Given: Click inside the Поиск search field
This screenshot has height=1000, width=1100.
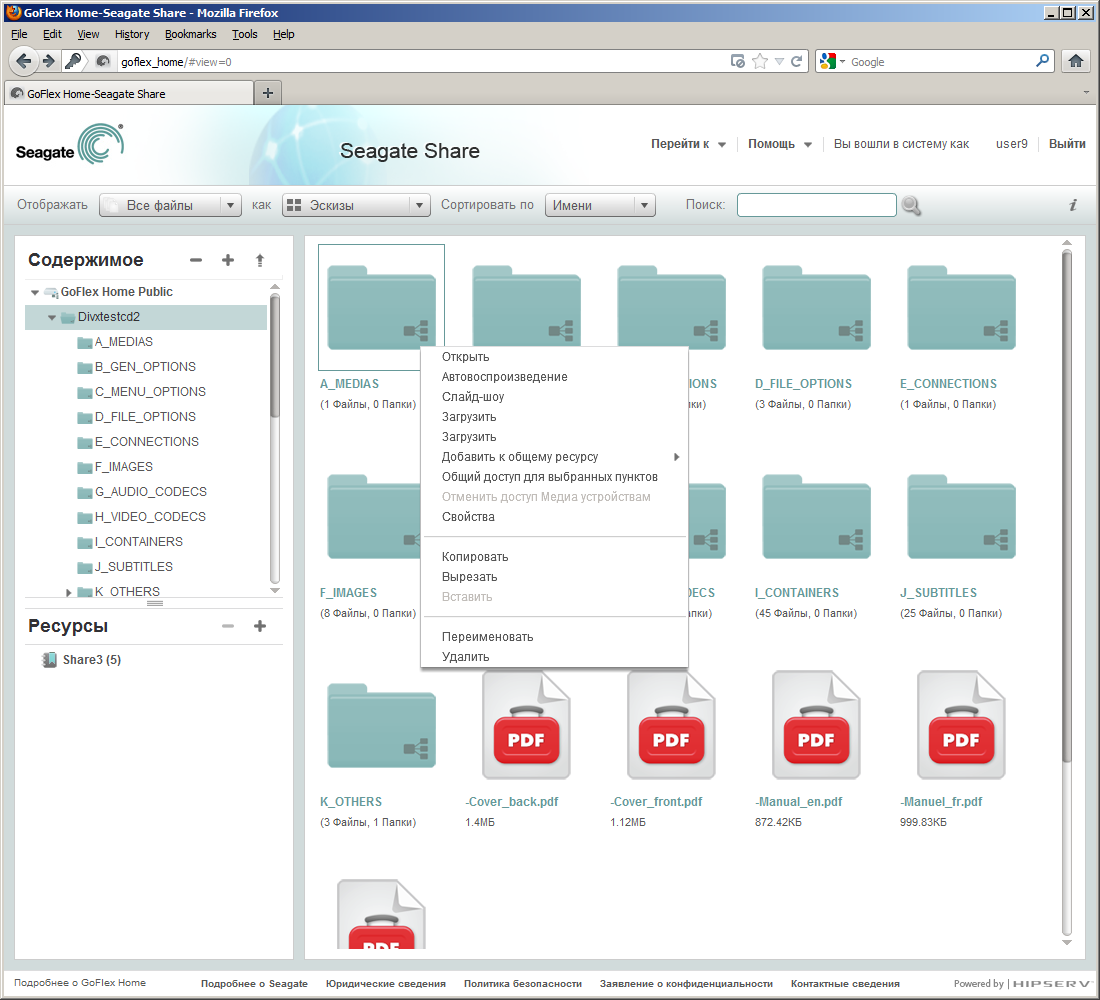Looking at the screenshot, I should tap(816, 205).
